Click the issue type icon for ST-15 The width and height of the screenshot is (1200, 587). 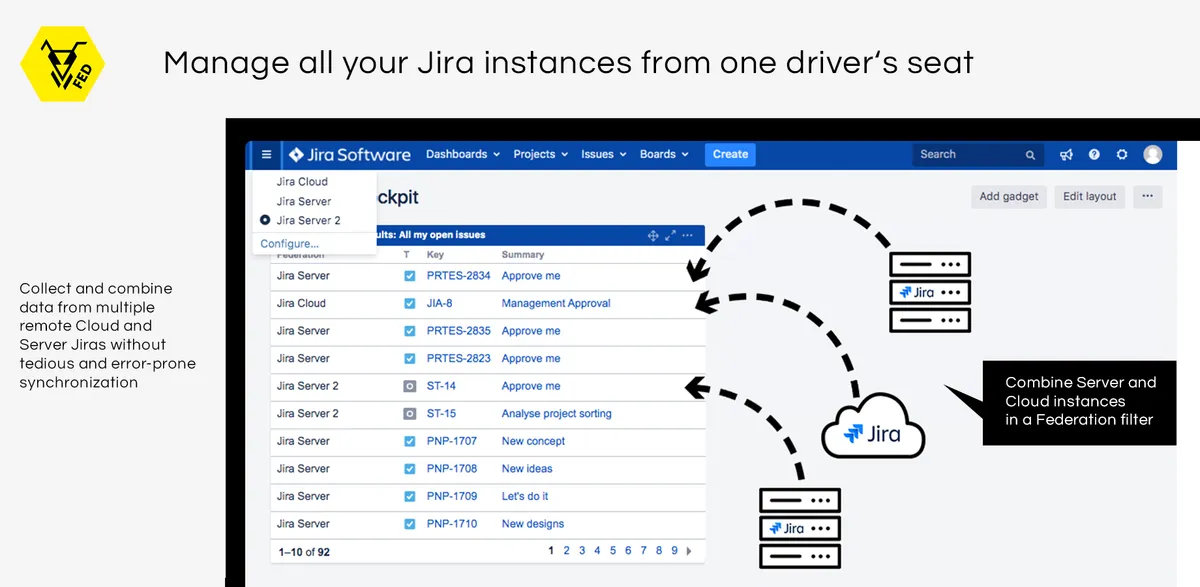click(410, 413)
